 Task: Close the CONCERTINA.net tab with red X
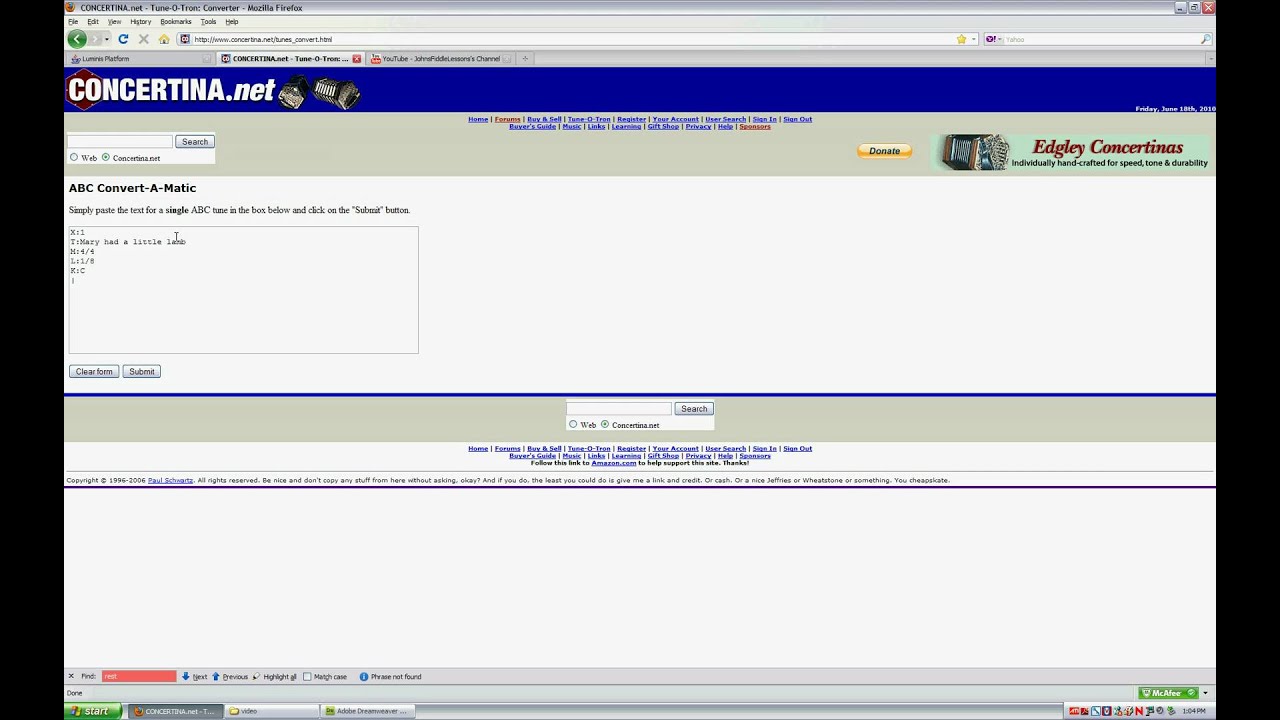(x=356, y=59)
